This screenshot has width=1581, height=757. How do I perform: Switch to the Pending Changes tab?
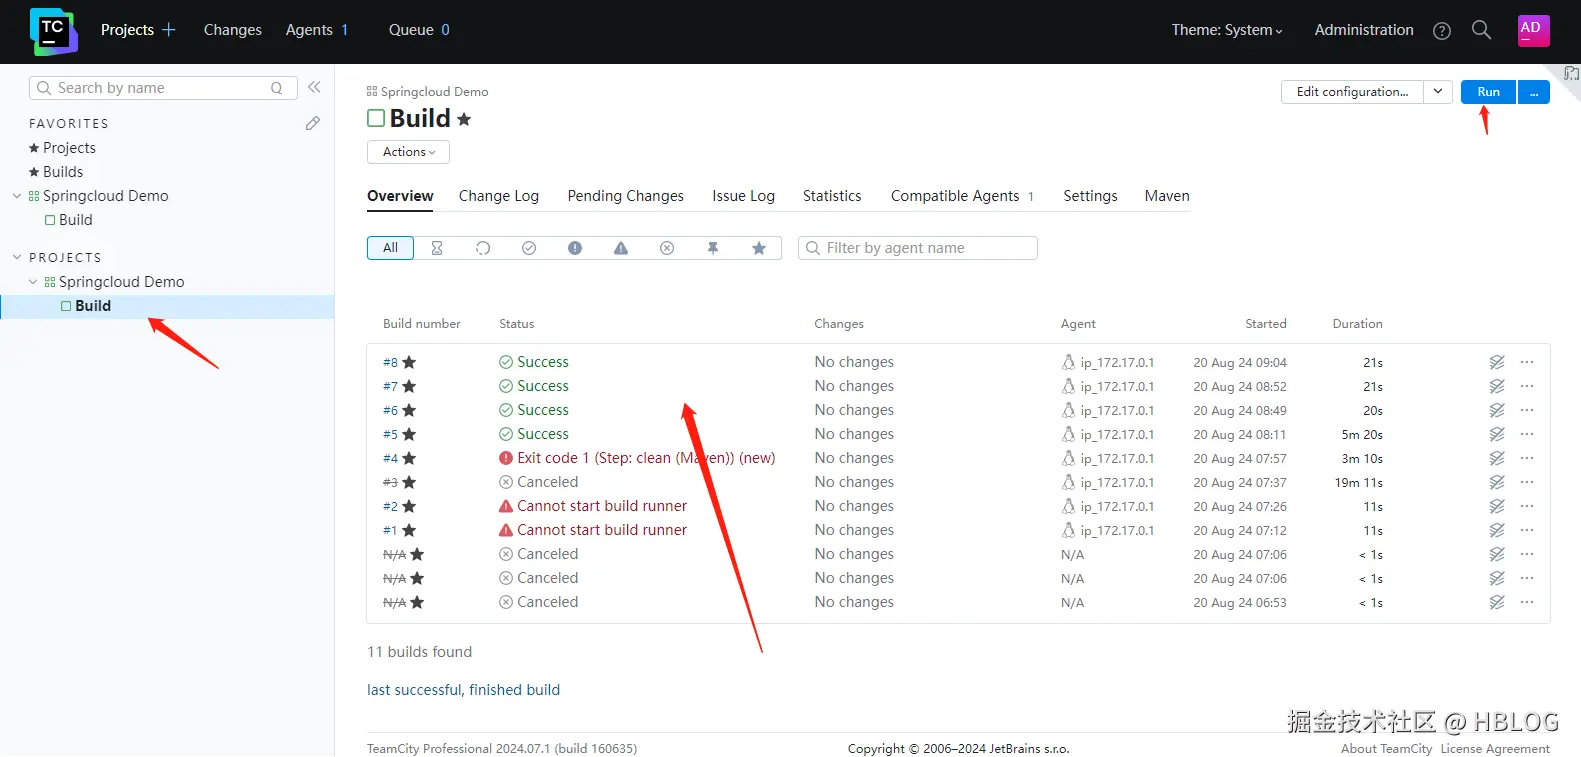pos(626,196)
